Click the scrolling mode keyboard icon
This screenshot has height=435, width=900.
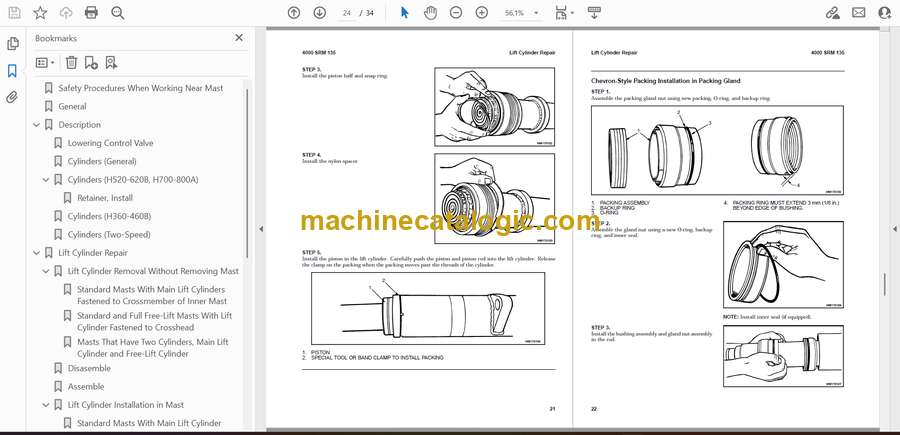coord(594,13)
